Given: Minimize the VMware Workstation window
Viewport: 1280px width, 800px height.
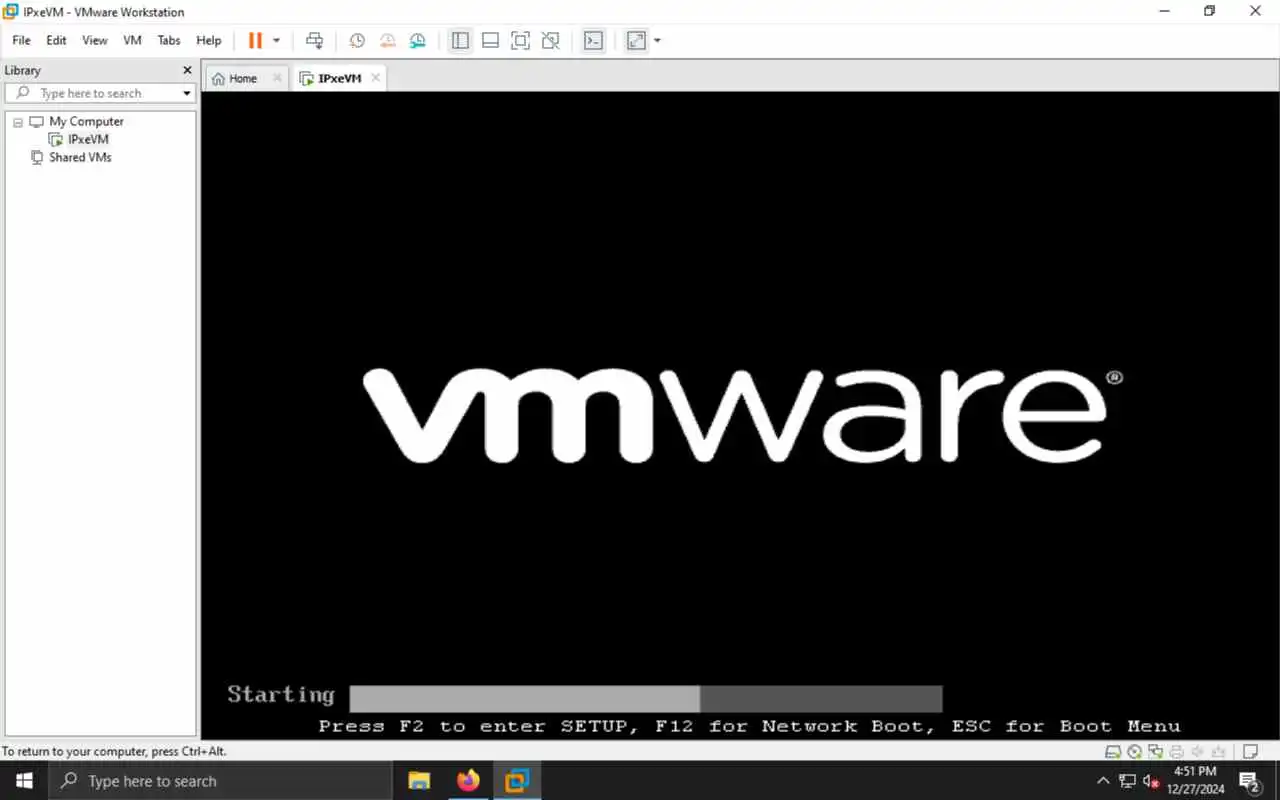Looking at the screenshot, I should (1164, 11).
